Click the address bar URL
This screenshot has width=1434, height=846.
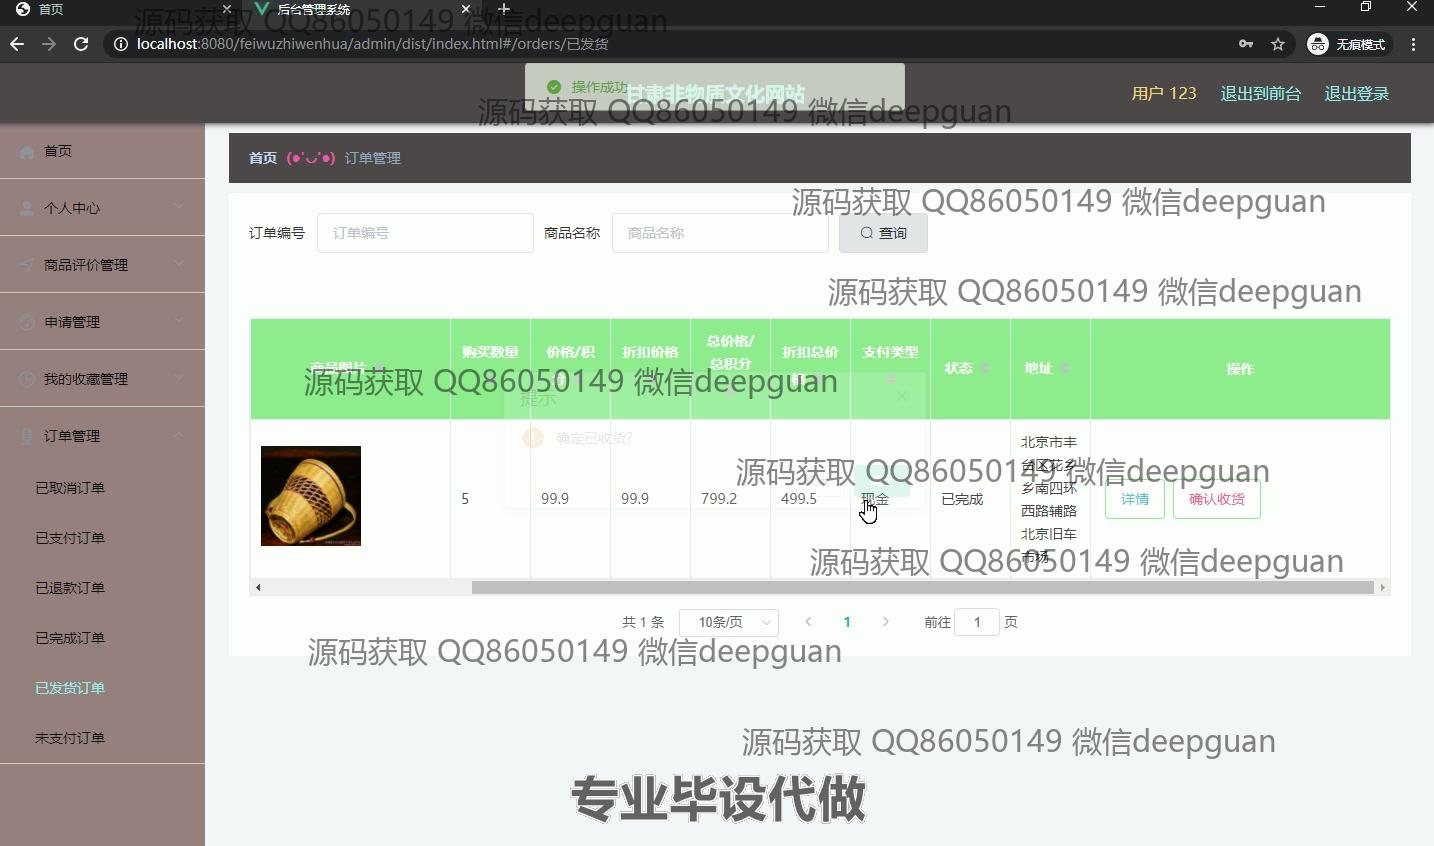pyautogui.click(x=372, y=44)
